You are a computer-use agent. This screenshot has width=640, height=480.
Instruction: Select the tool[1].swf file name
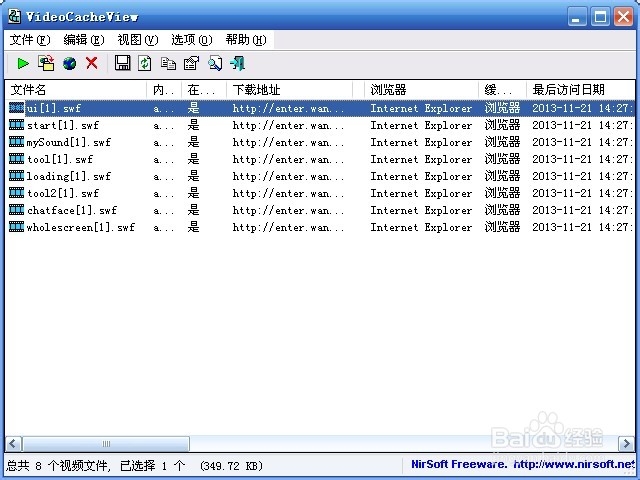point(60,159)
